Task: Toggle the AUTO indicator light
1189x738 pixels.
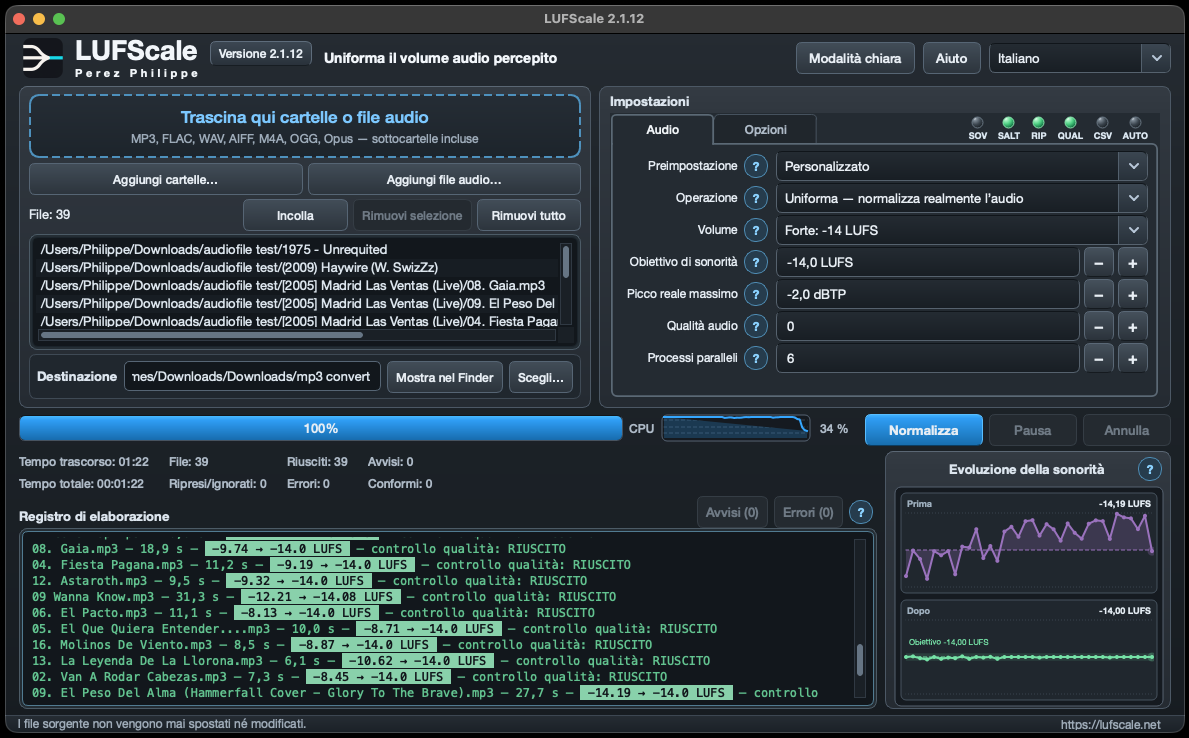Action: click(x=1135, y=123)
